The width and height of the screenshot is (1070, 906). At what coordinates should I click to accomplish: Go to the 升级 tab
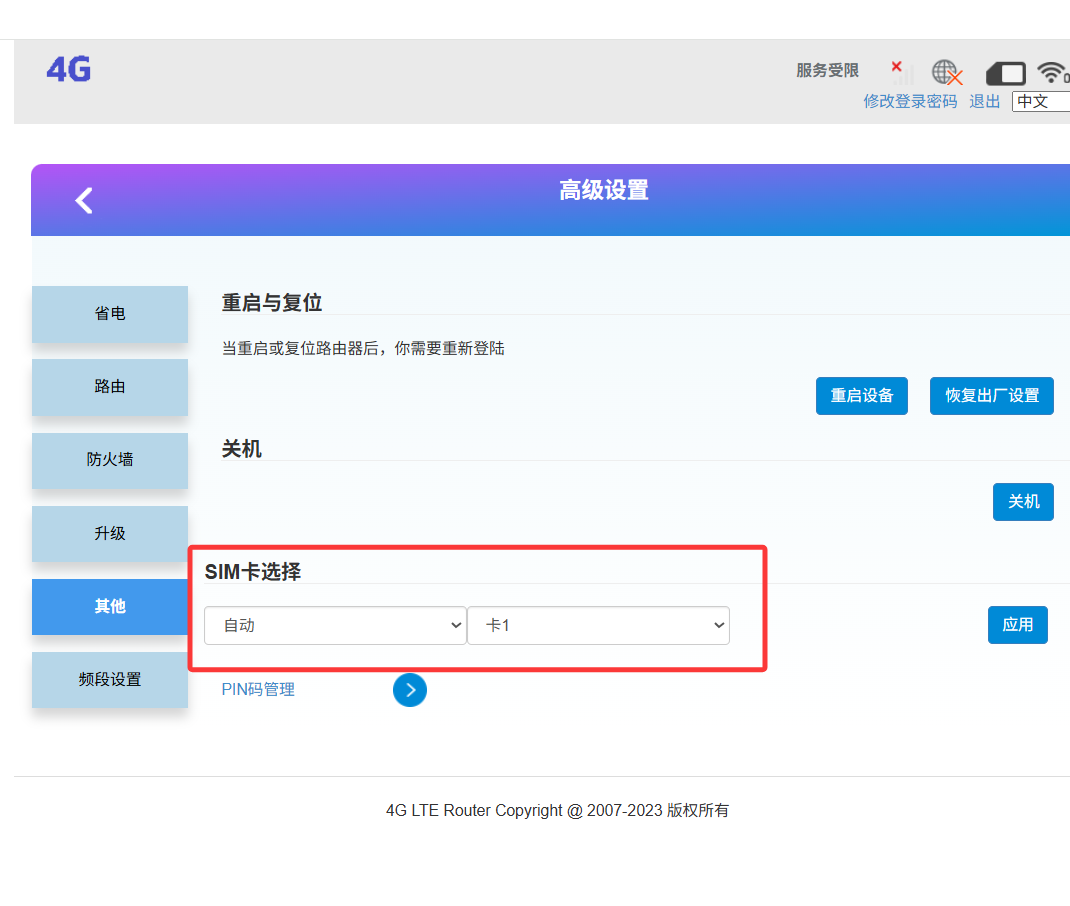[110, 534]
